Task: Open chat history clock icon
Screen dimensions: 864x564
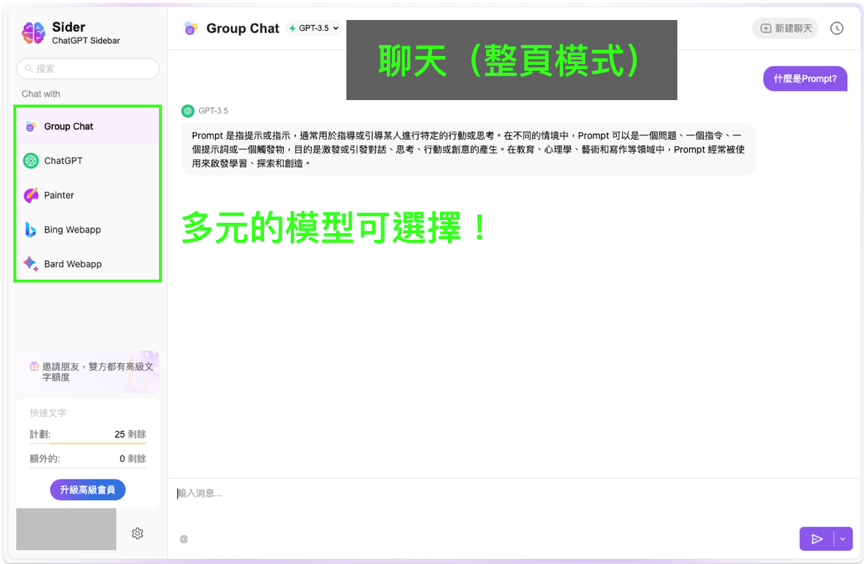Action: click(x=836, y=28)
